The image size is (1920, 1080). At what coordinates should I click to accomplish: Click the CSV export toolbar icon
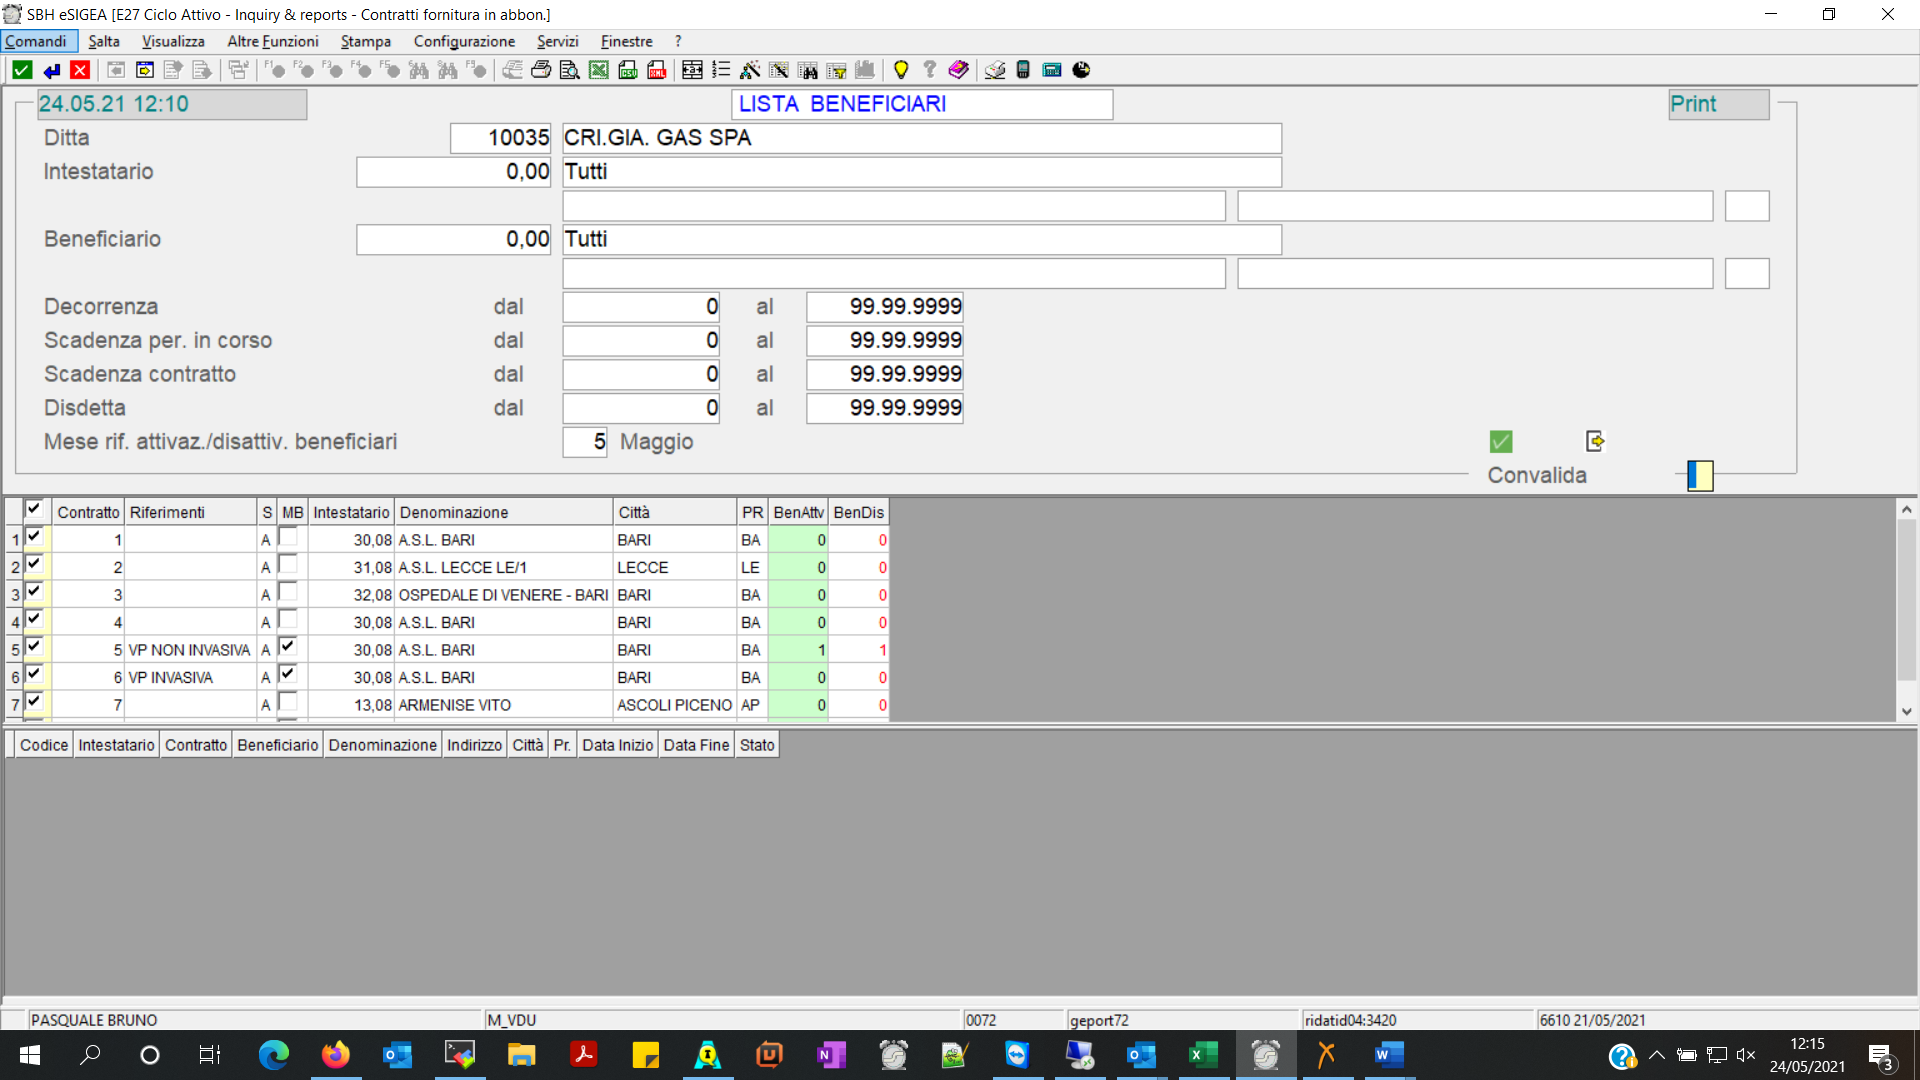coord(627,70)
